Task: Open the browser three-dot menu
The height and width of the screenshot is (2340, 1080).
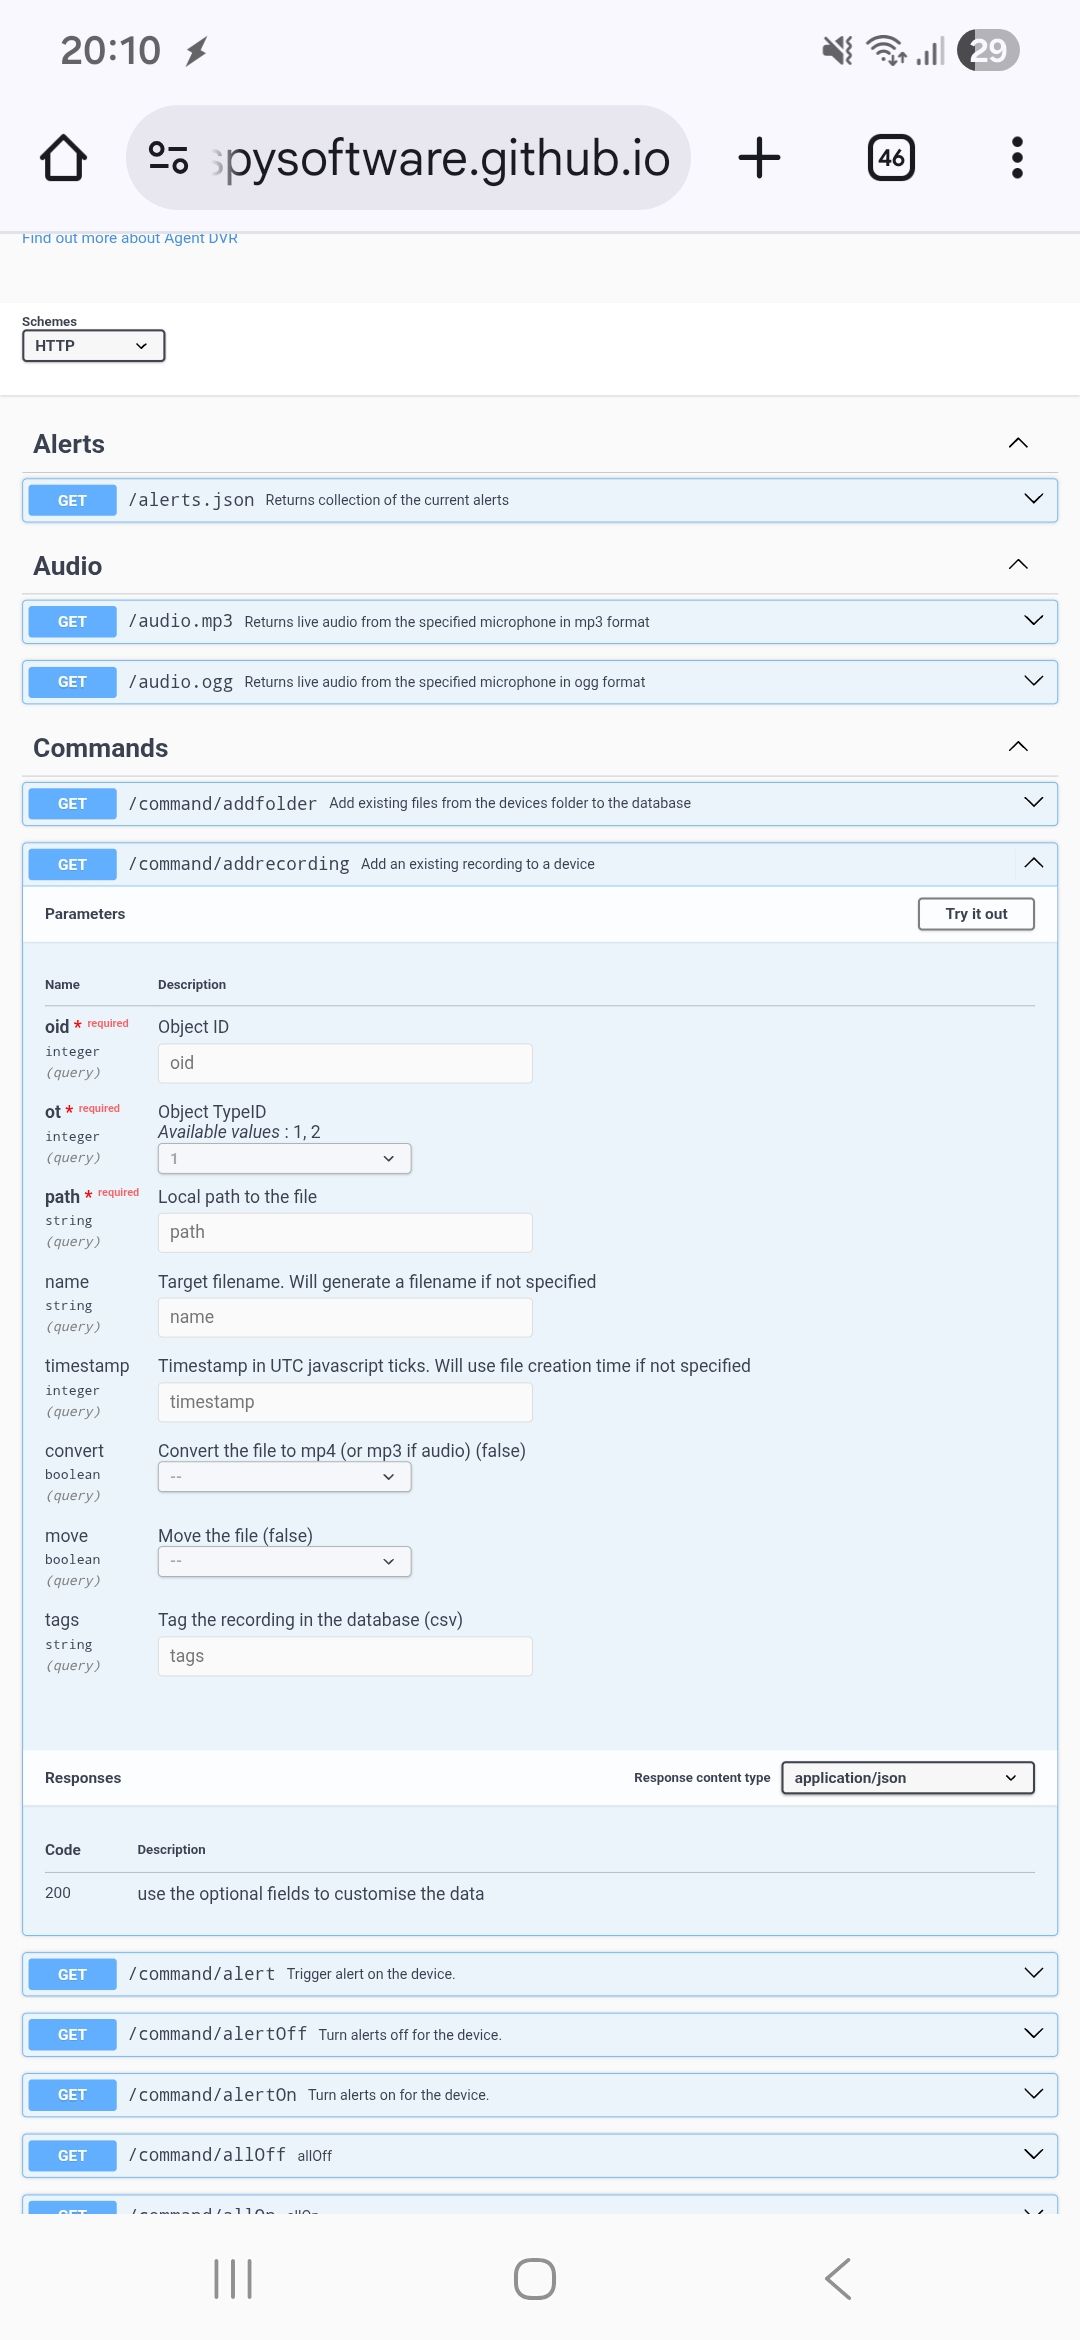Action: coord(1017,158)
